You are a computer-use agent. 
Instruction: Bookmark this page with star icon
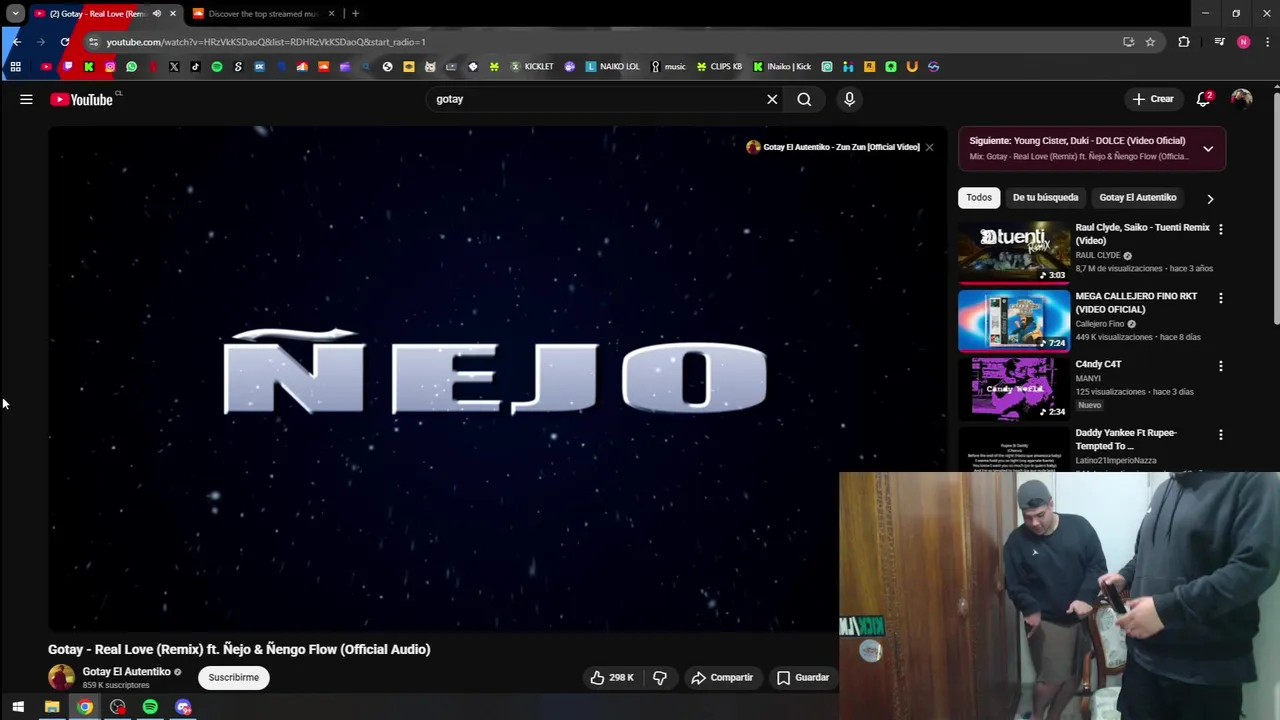tap(1150, 42)
